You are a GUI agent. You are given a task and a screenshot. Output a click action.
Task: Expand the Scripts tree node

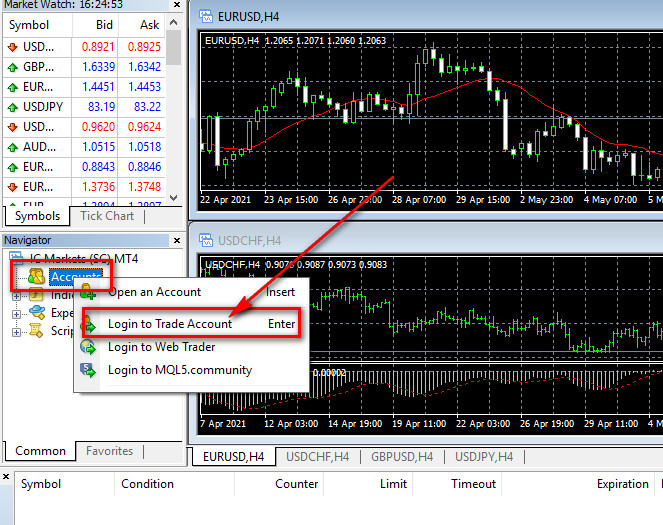[16, 331]
